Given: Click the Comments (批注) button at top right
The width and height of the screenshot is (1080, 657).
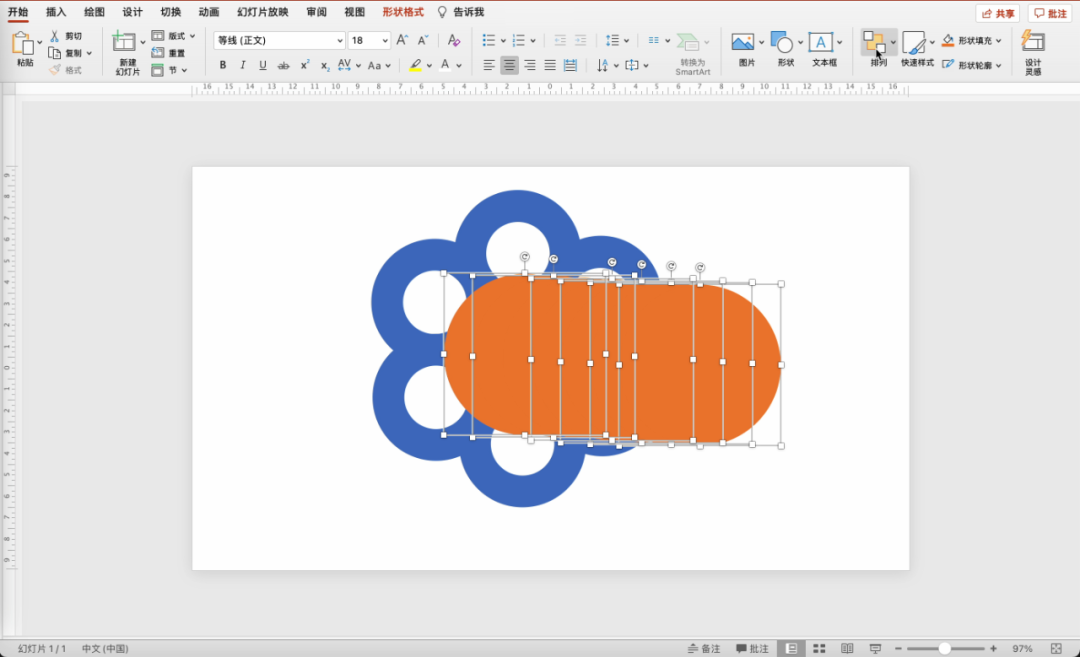Looking at the screenshot, I should (1050, 13).
